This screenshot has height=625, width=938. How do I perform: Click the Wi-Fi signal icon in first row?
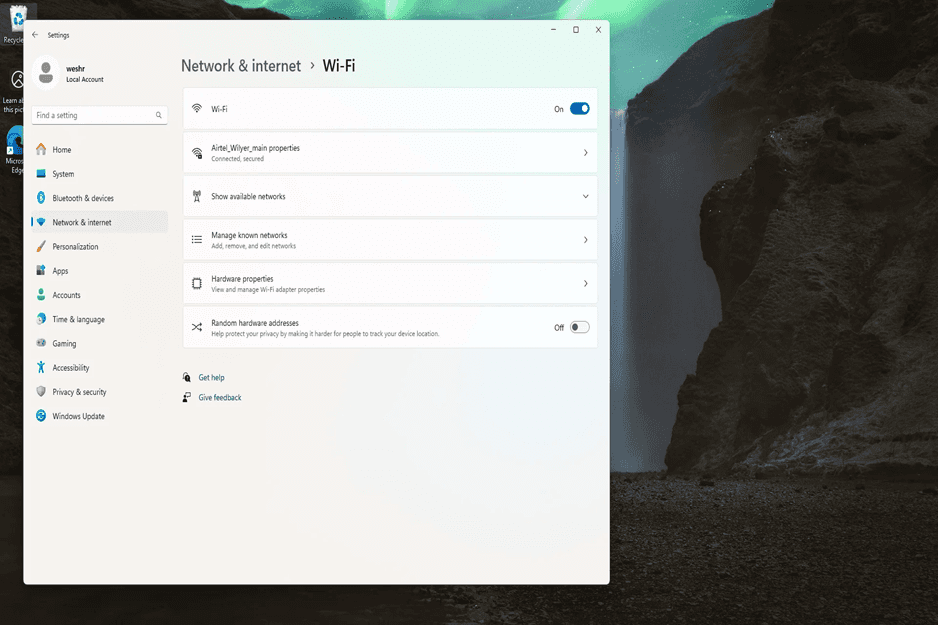point(197,108)
